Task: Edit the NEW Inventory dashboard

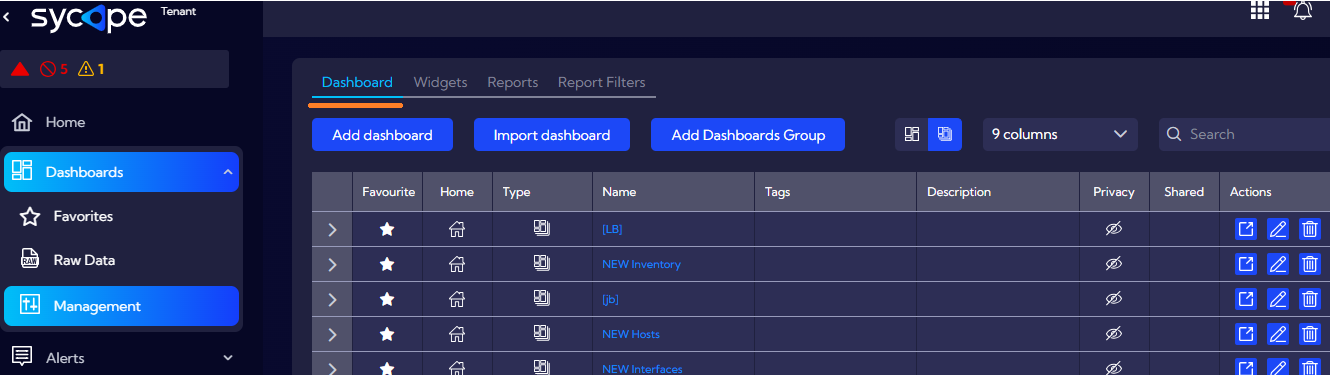Action: click(x=1278, y=264)
